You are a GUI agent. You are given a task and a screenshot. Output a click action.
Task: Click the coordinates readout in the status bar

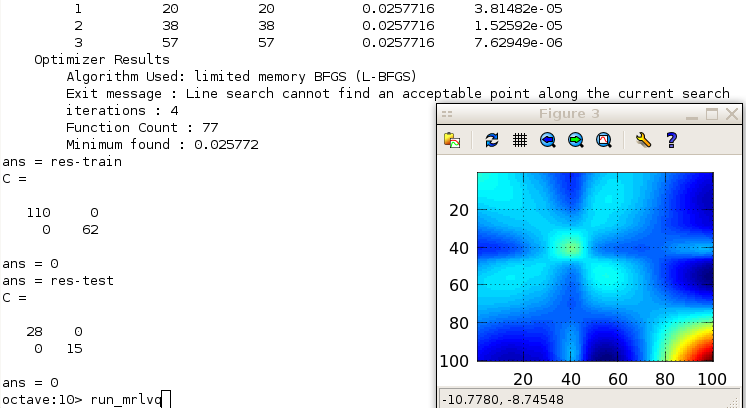(500, 398)
